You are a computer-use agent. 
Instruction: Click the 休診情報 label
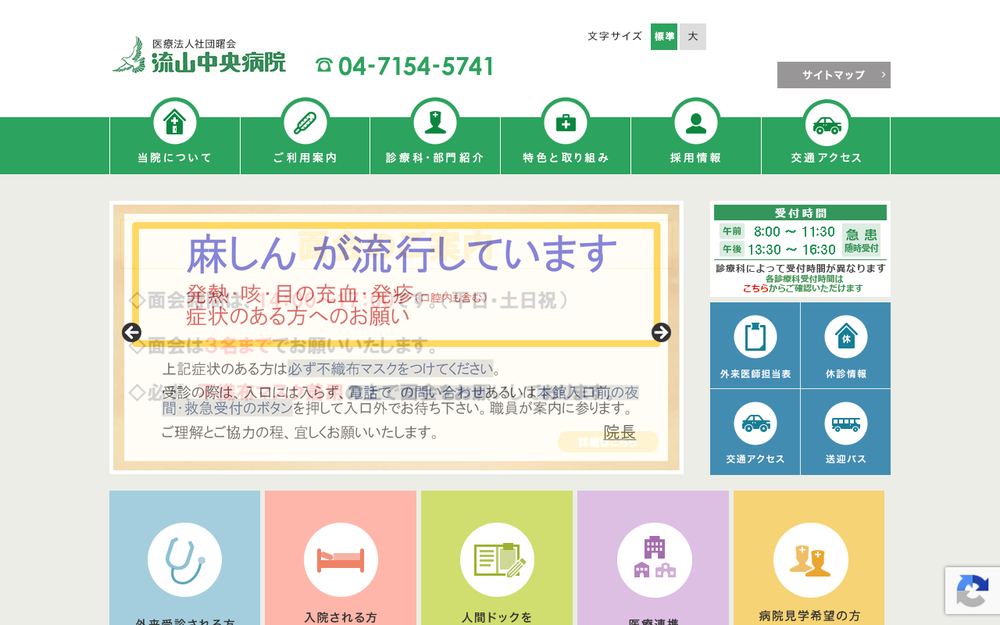(x=846, y=374)
